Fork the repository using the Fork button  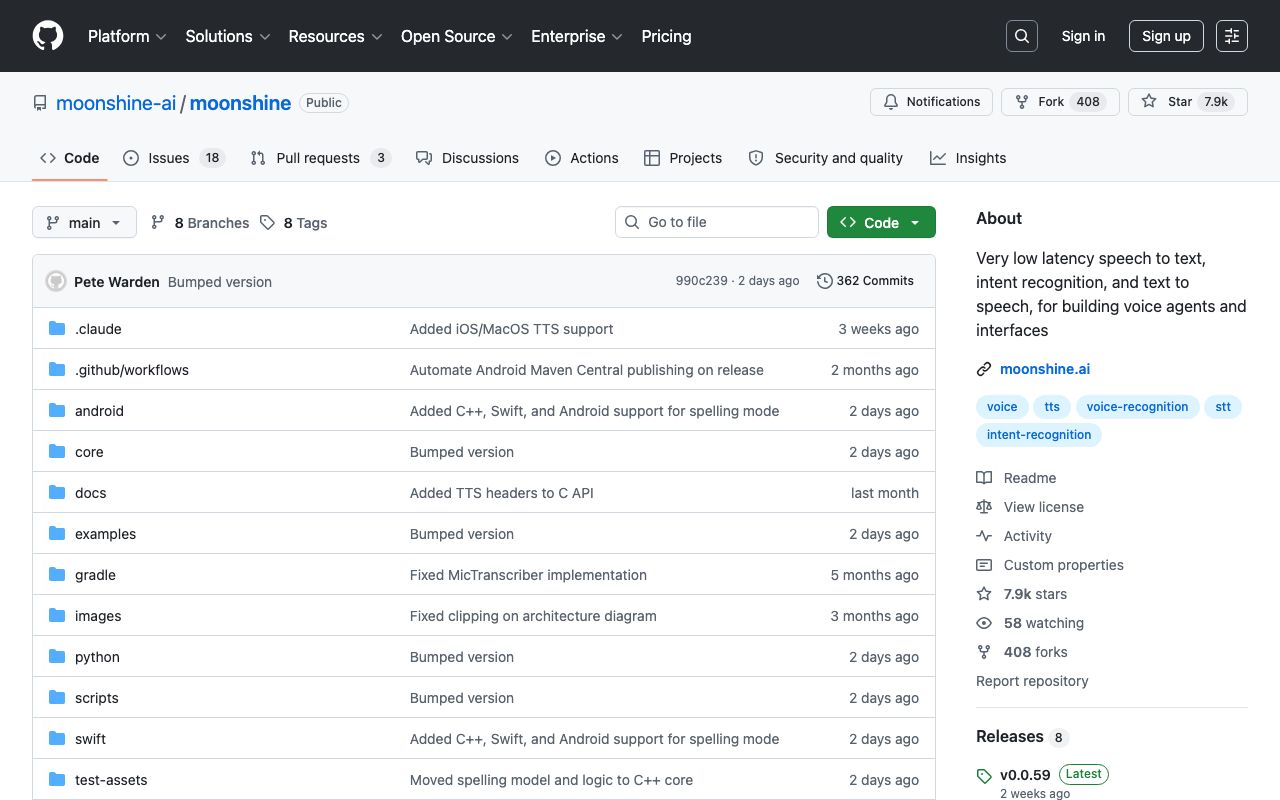[1060, 102]
